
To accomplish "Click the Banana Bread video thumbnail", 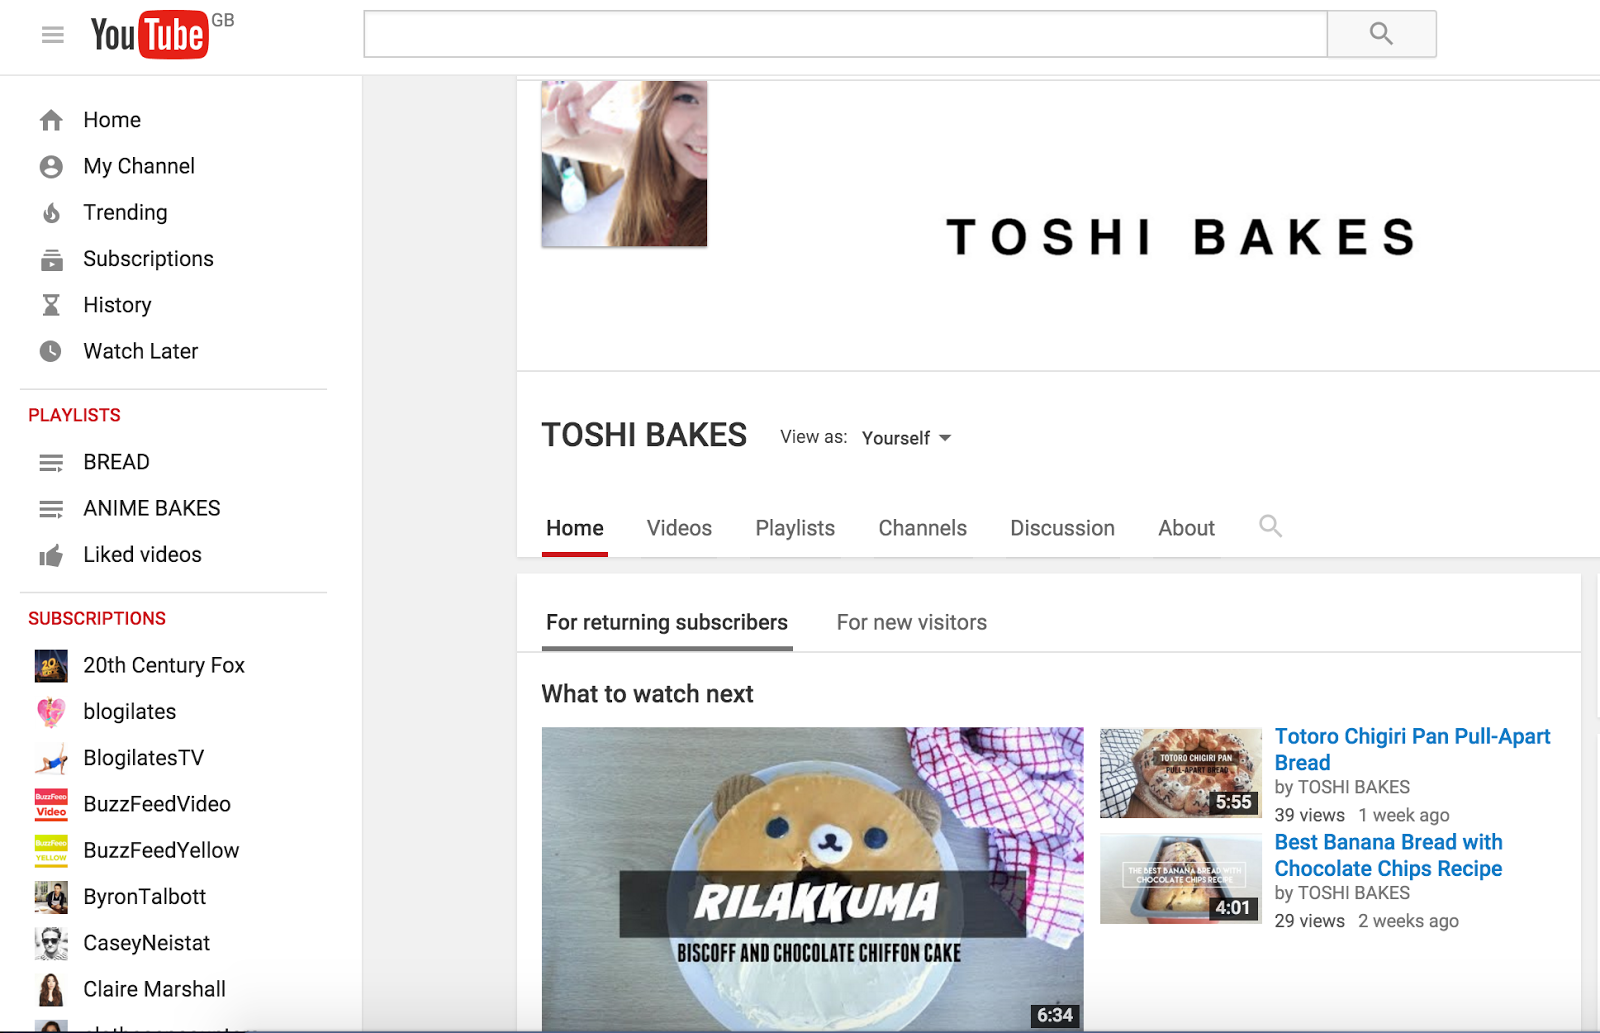I will pos(1181,879).
